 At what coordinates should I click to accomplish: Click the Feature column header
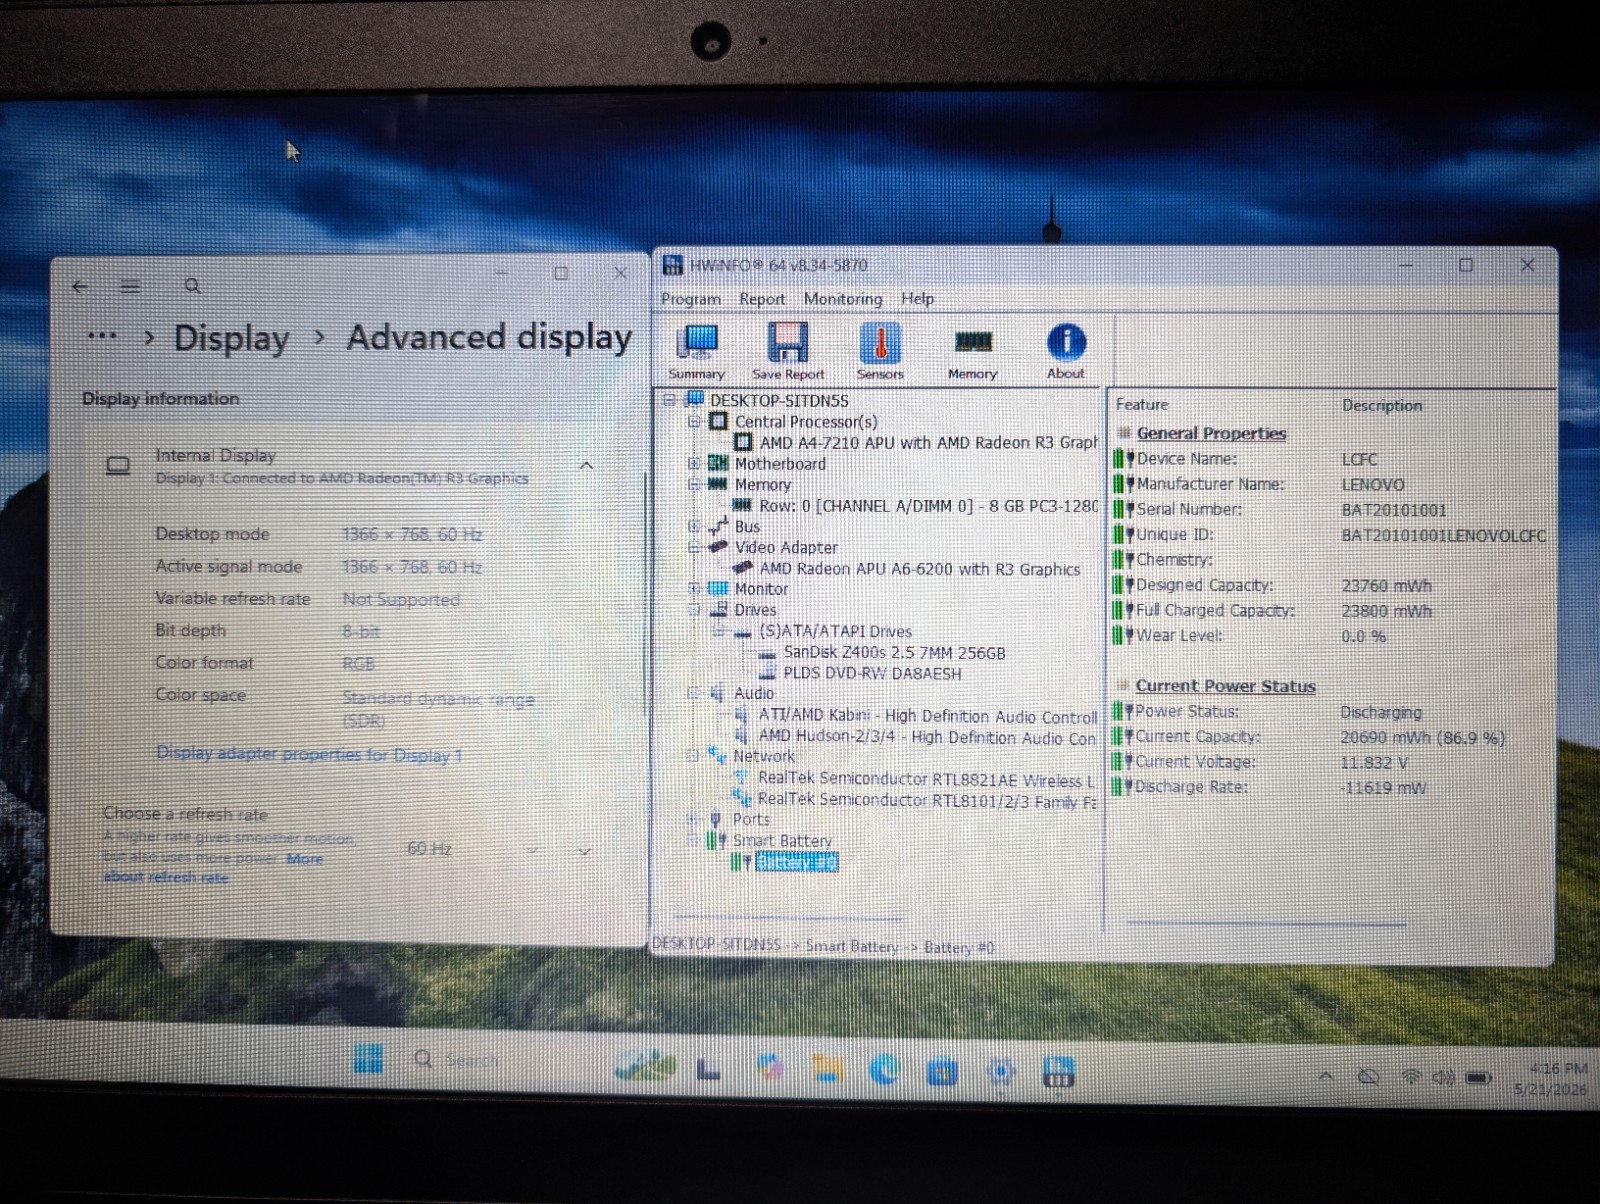click(1142, 404)
